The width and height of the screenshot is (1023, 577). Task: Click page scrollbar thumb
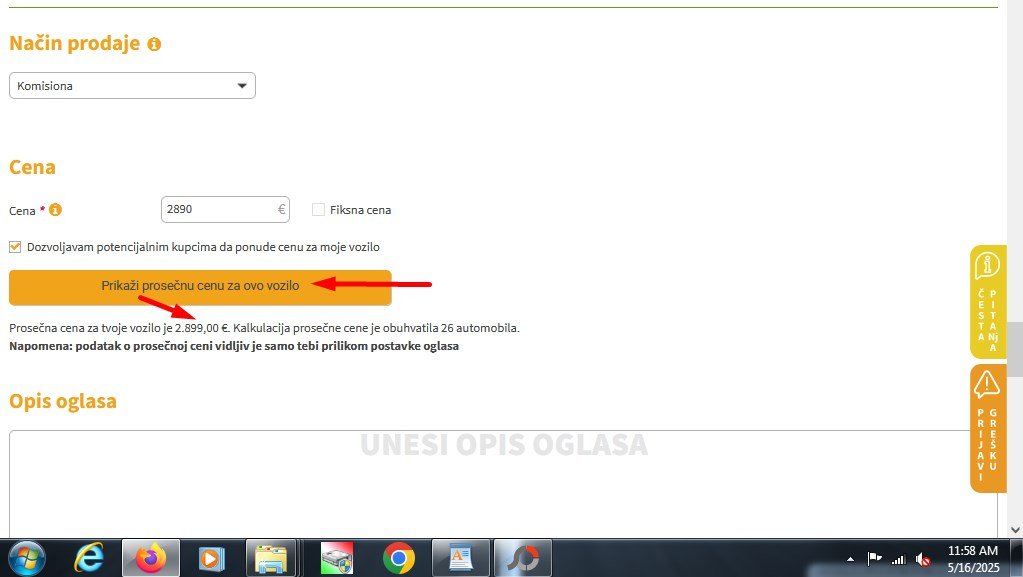1015,349
